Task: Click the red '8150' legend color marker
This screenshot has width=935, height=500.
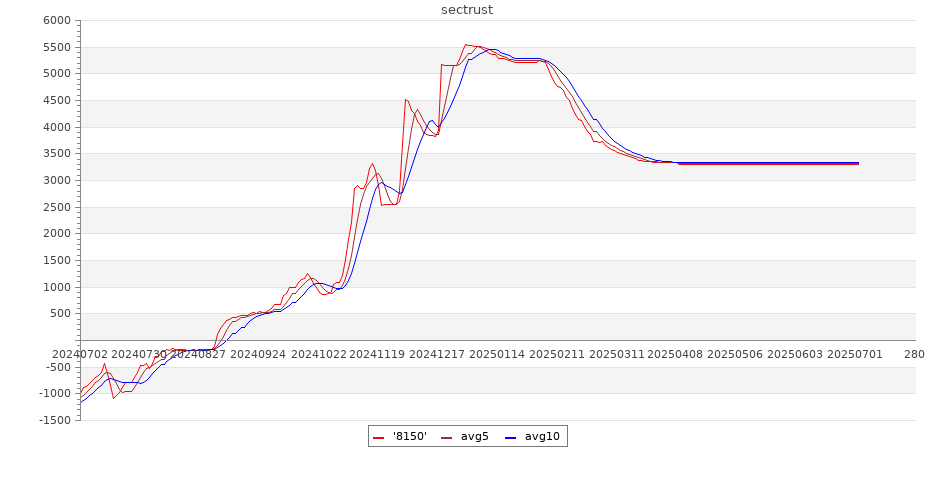Action: click(x=378, y=437)
